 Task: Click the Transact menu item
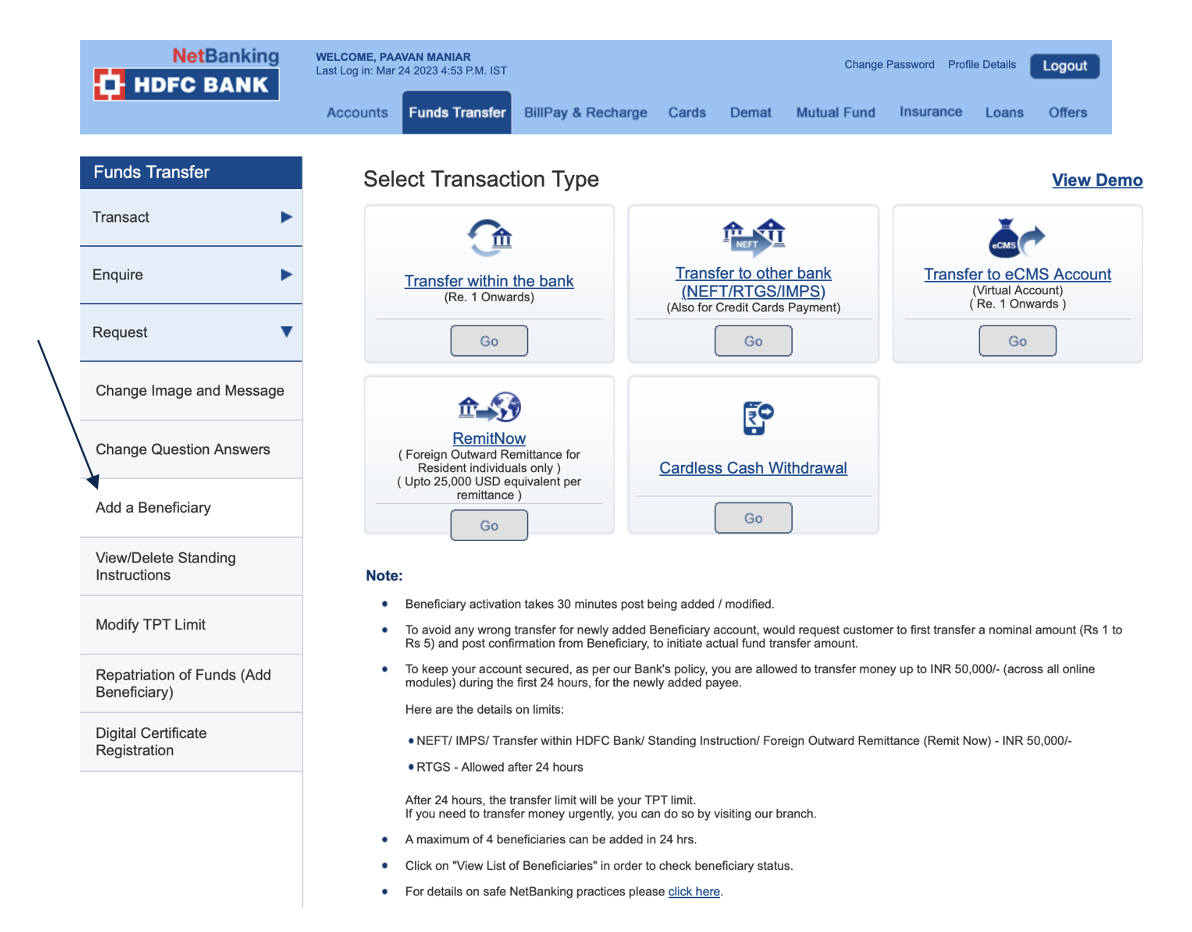tap(191, 217)
